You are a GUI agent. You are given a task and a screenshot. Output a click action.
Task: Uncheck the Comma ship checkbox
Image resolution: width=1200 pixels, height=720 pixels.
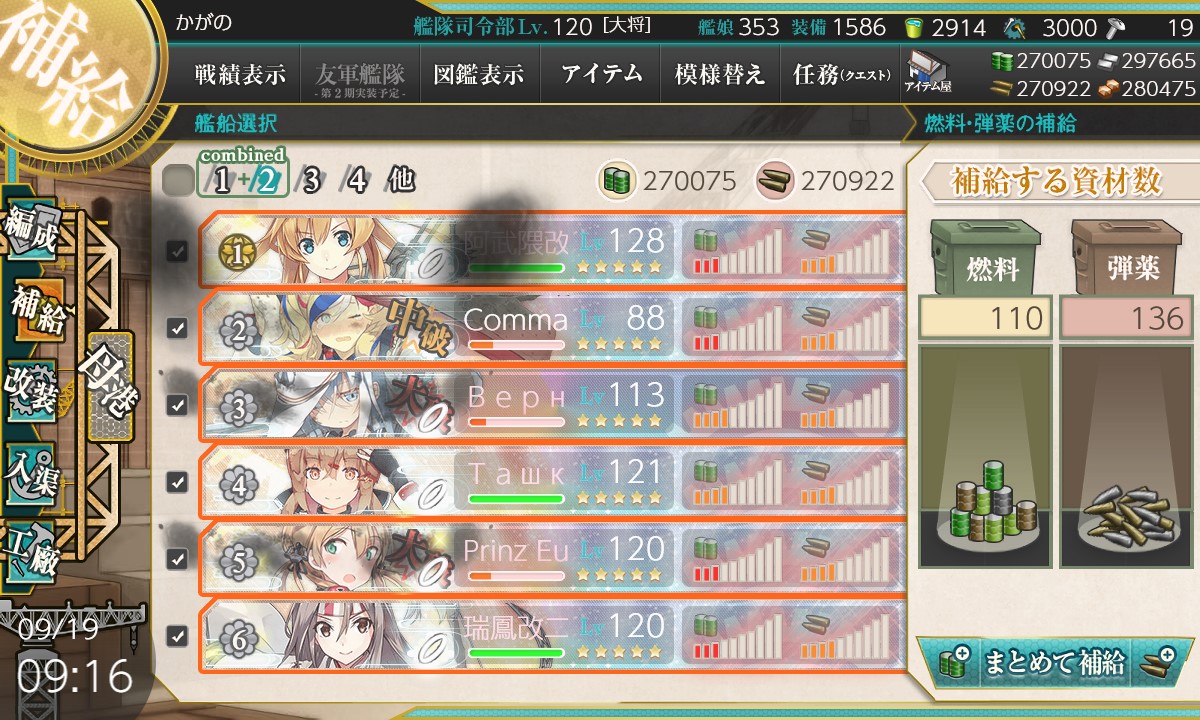(x=177, y=328)
